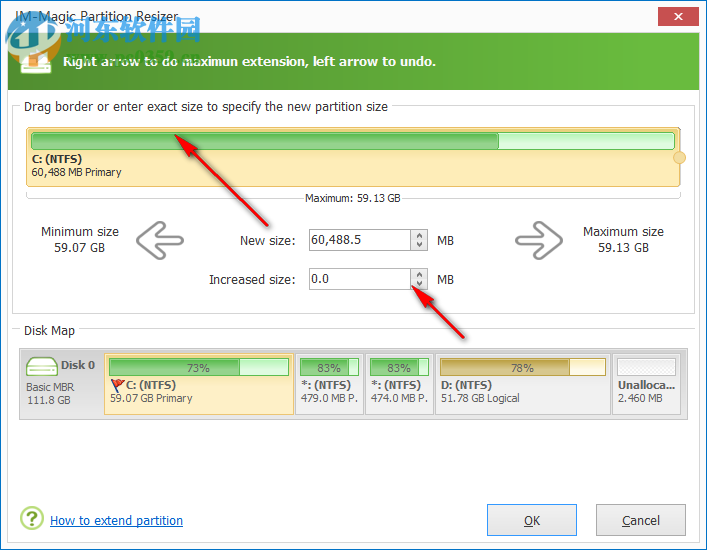Screen dimensions: 707x550
Task: Open the How to extend partition link
Action: point(116,520)
